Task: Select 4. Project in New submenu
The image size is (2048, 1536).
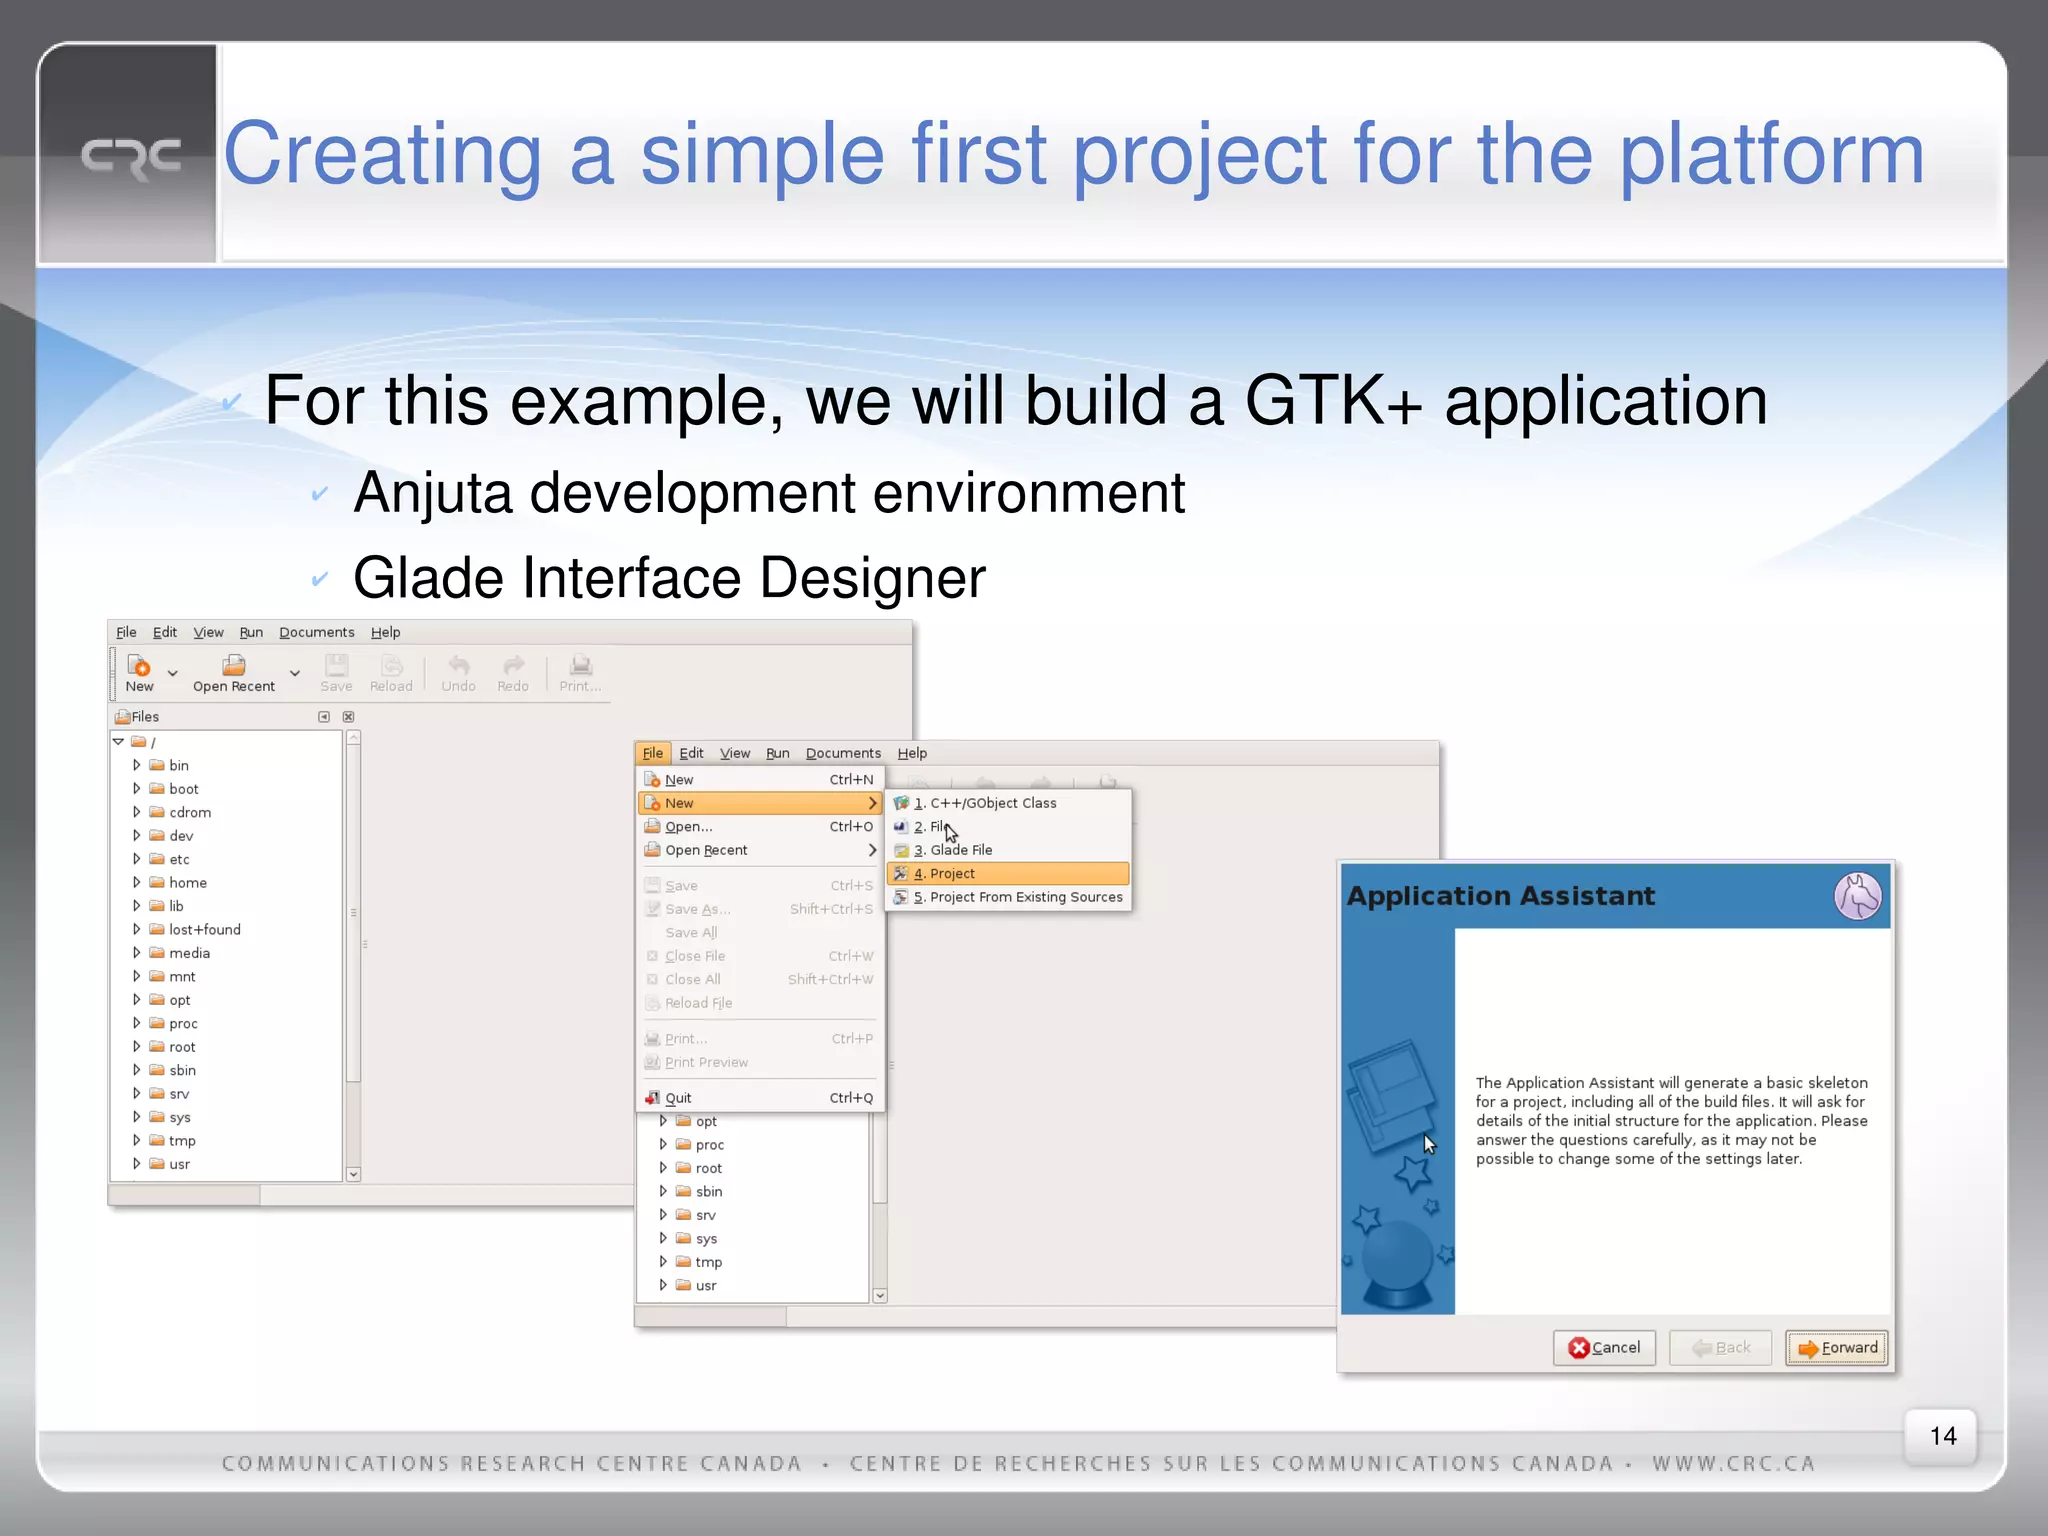Action: coord(1010,873)
